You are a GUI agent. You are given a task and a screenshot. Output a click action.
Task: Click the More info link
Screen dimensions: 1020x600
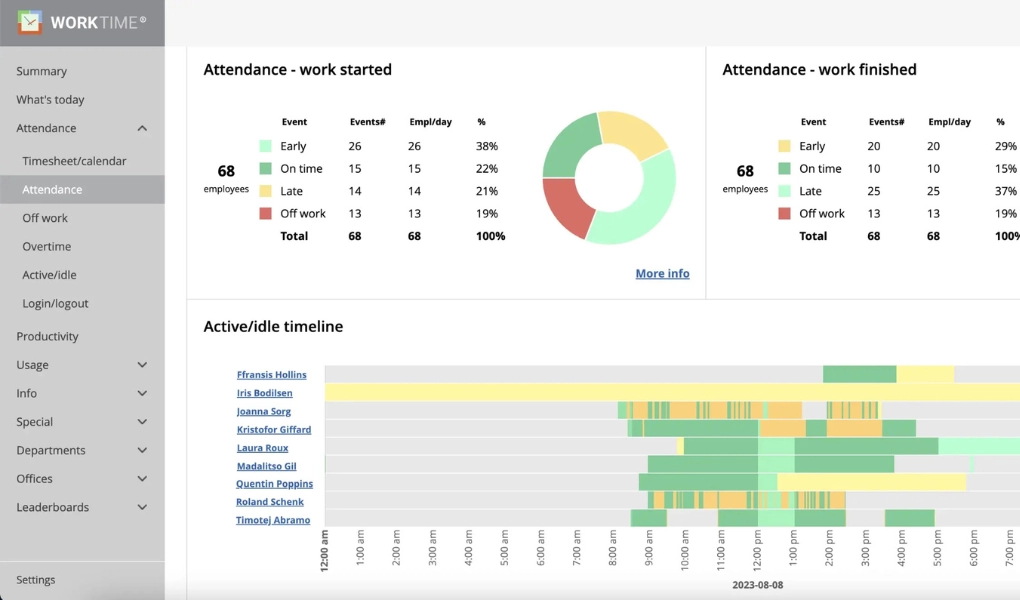click(662, 272)
